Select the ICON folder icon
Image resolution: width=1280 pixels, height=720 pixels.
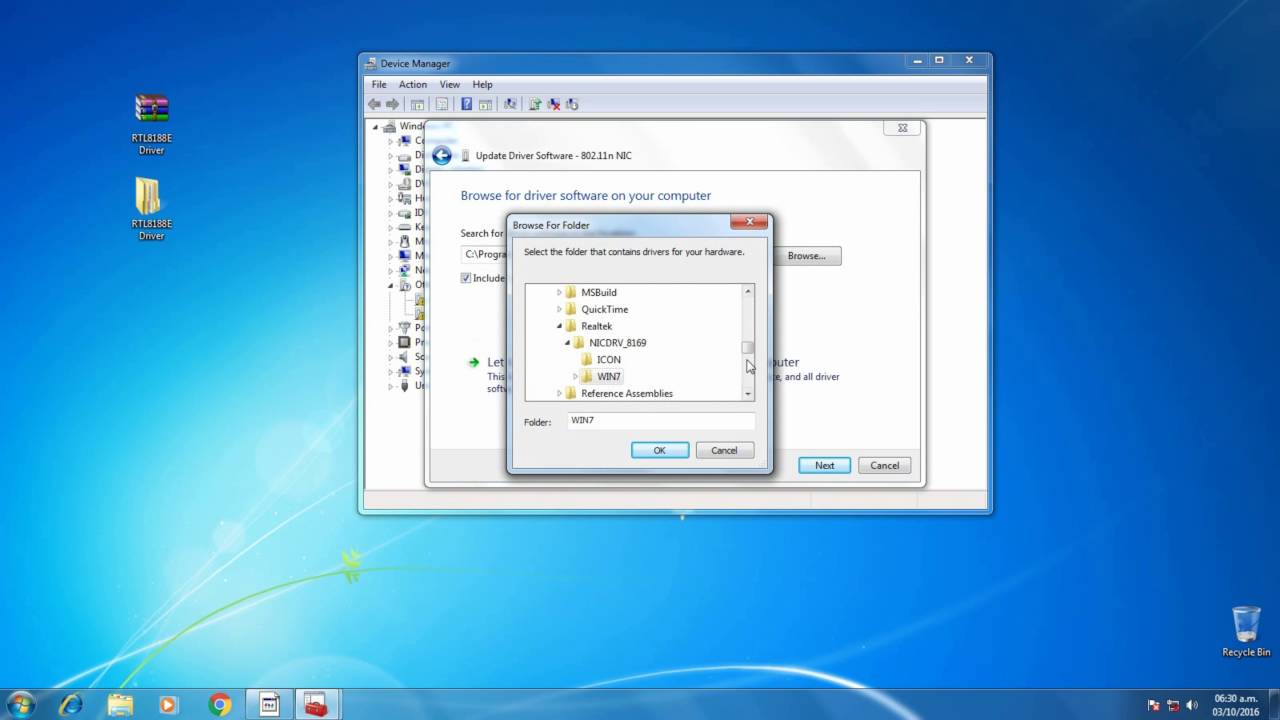point(587,359)
